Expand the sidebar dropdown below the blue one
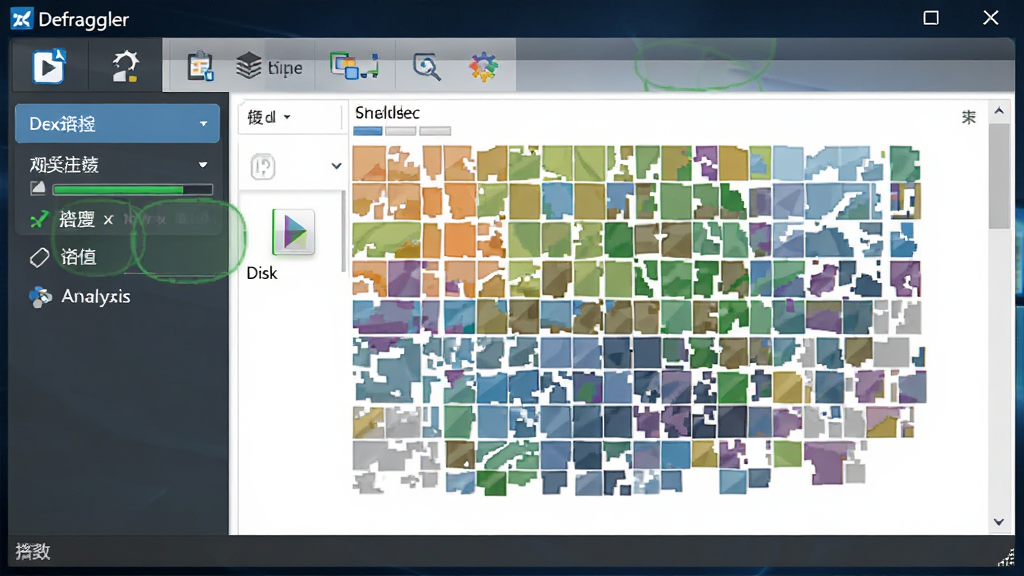This screenshot has height=576, width=1024. coord(118,165)
